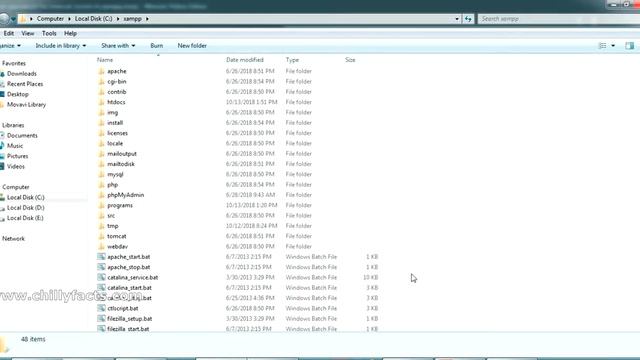This screenshot has width=640, height=360.
Task: Click the catalina_service.bat file icon
Action: tap(101, 277)
